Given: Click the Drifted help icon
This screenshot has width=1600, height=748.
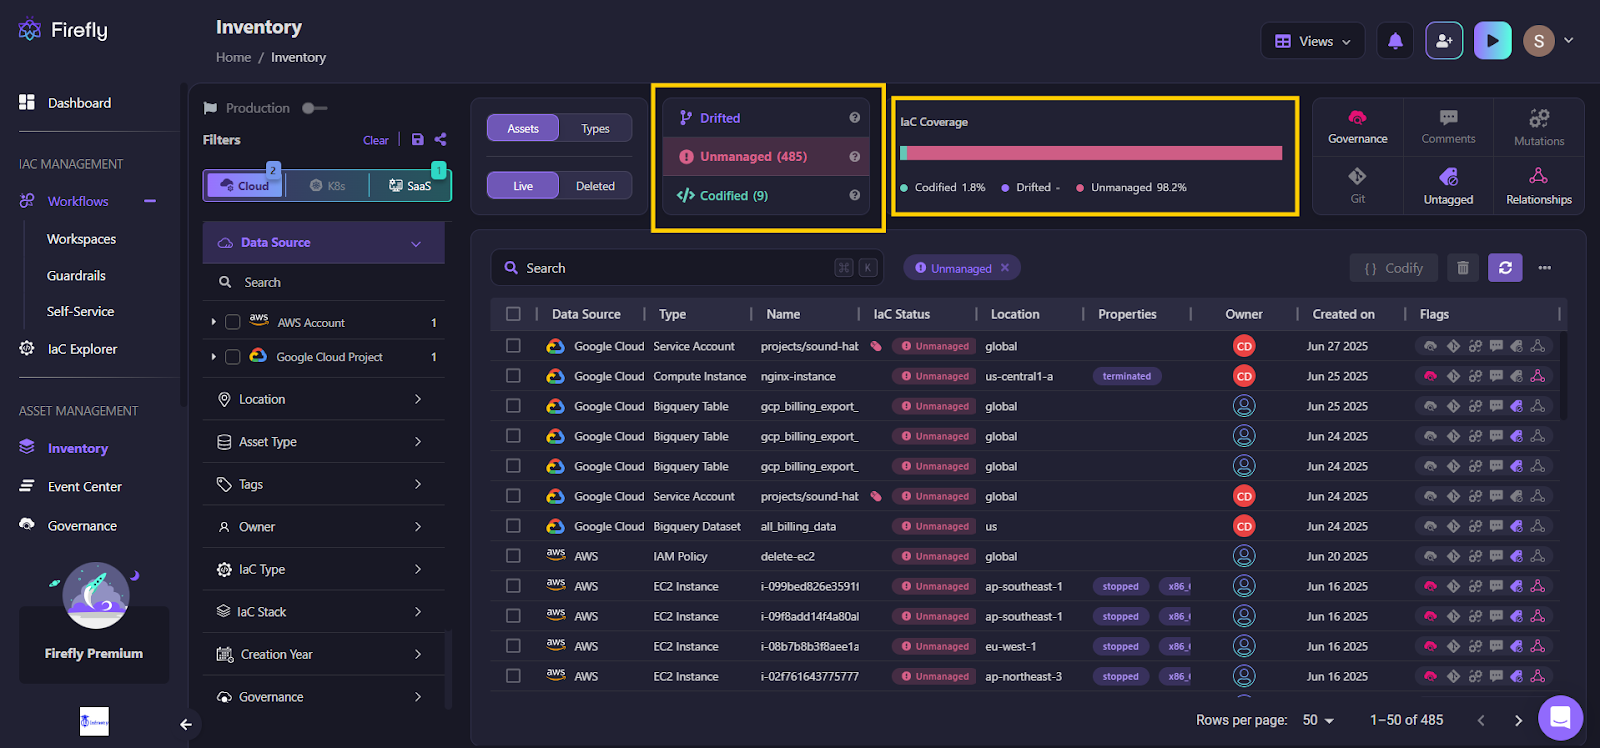Looking at the screenshot, I should (x=855, y=118).
